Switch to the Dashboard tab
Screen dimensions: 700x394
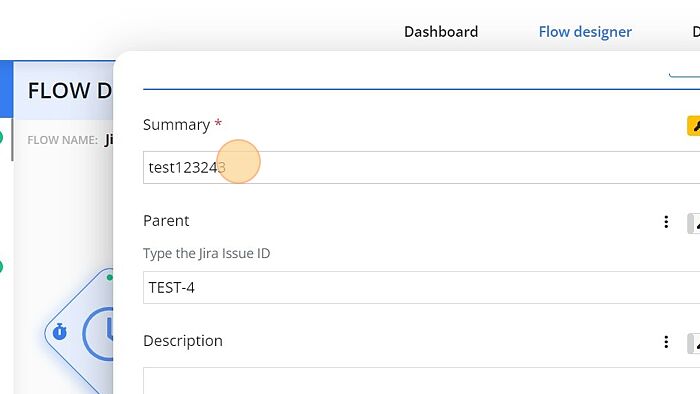point(441,32)
